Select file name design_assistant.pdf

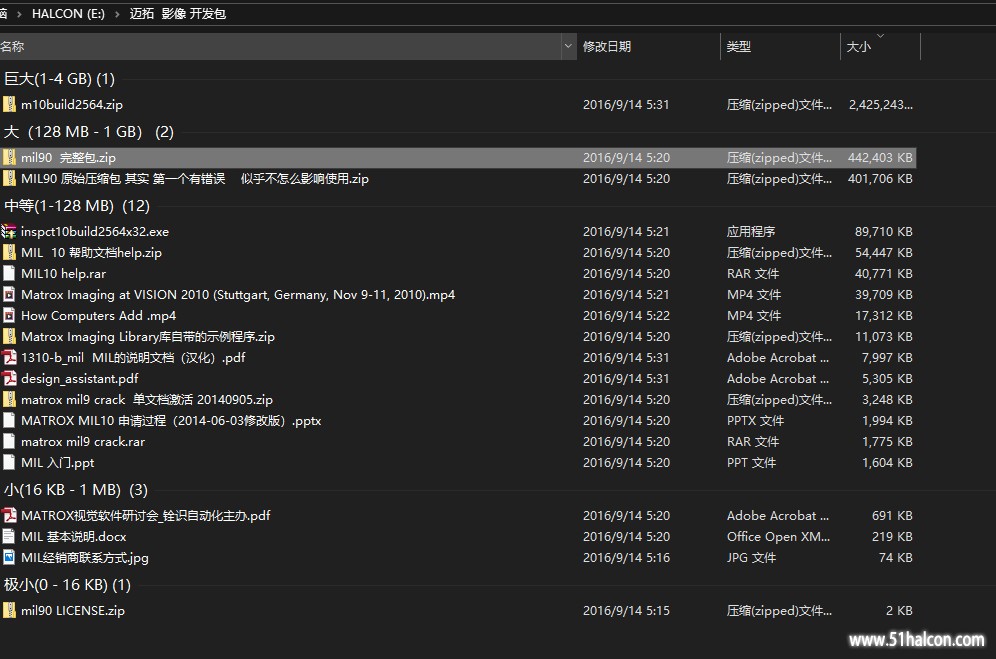(x=79, y=378)
